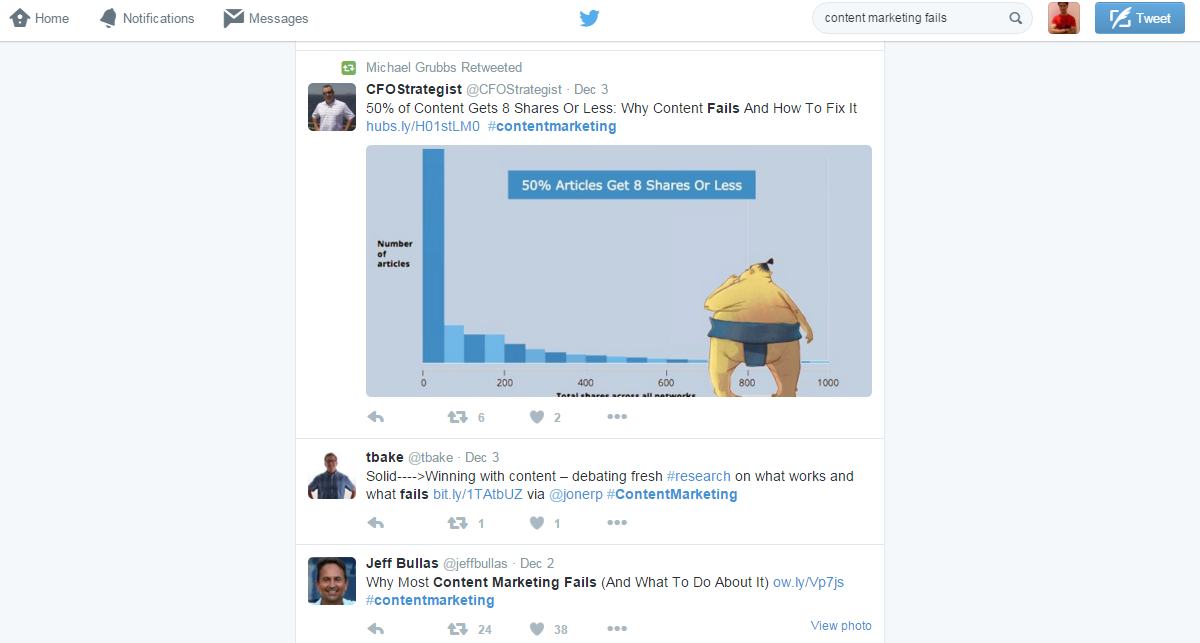
Task: Open CFOStrategist's profile picture
Action: (x=332, y=107)
